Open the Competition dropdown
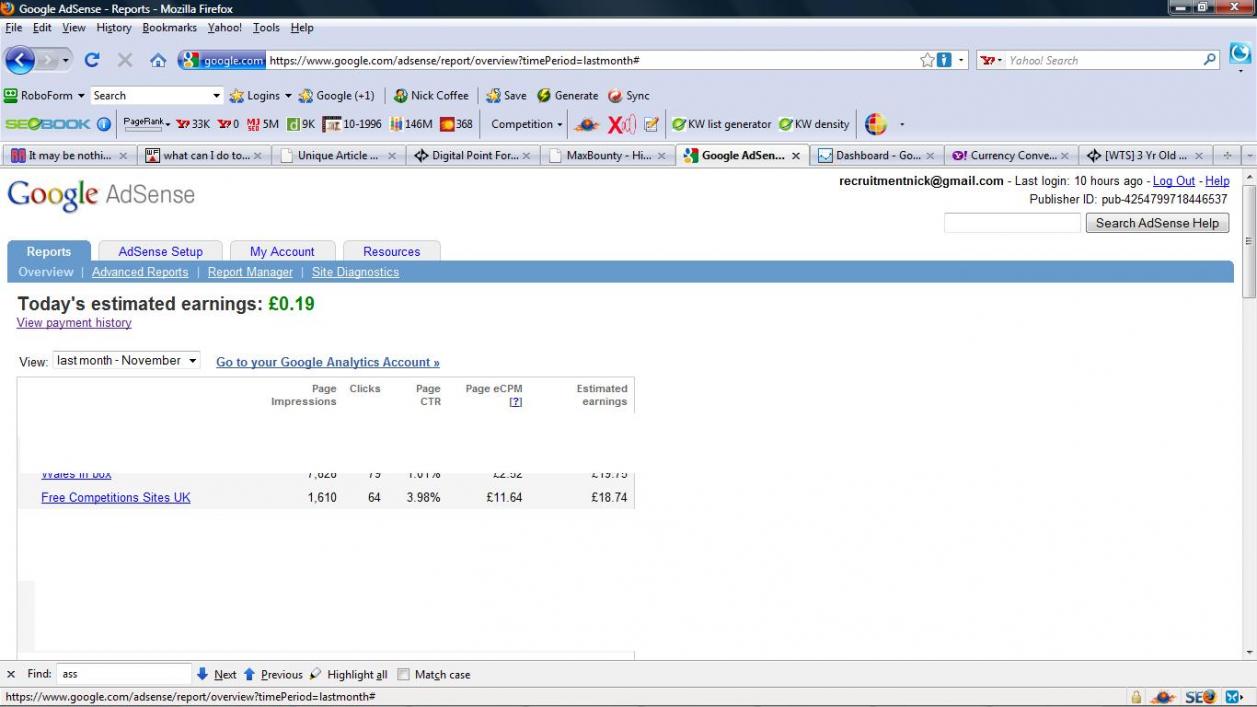This screenshot has width=1257, height=707. 526,125
